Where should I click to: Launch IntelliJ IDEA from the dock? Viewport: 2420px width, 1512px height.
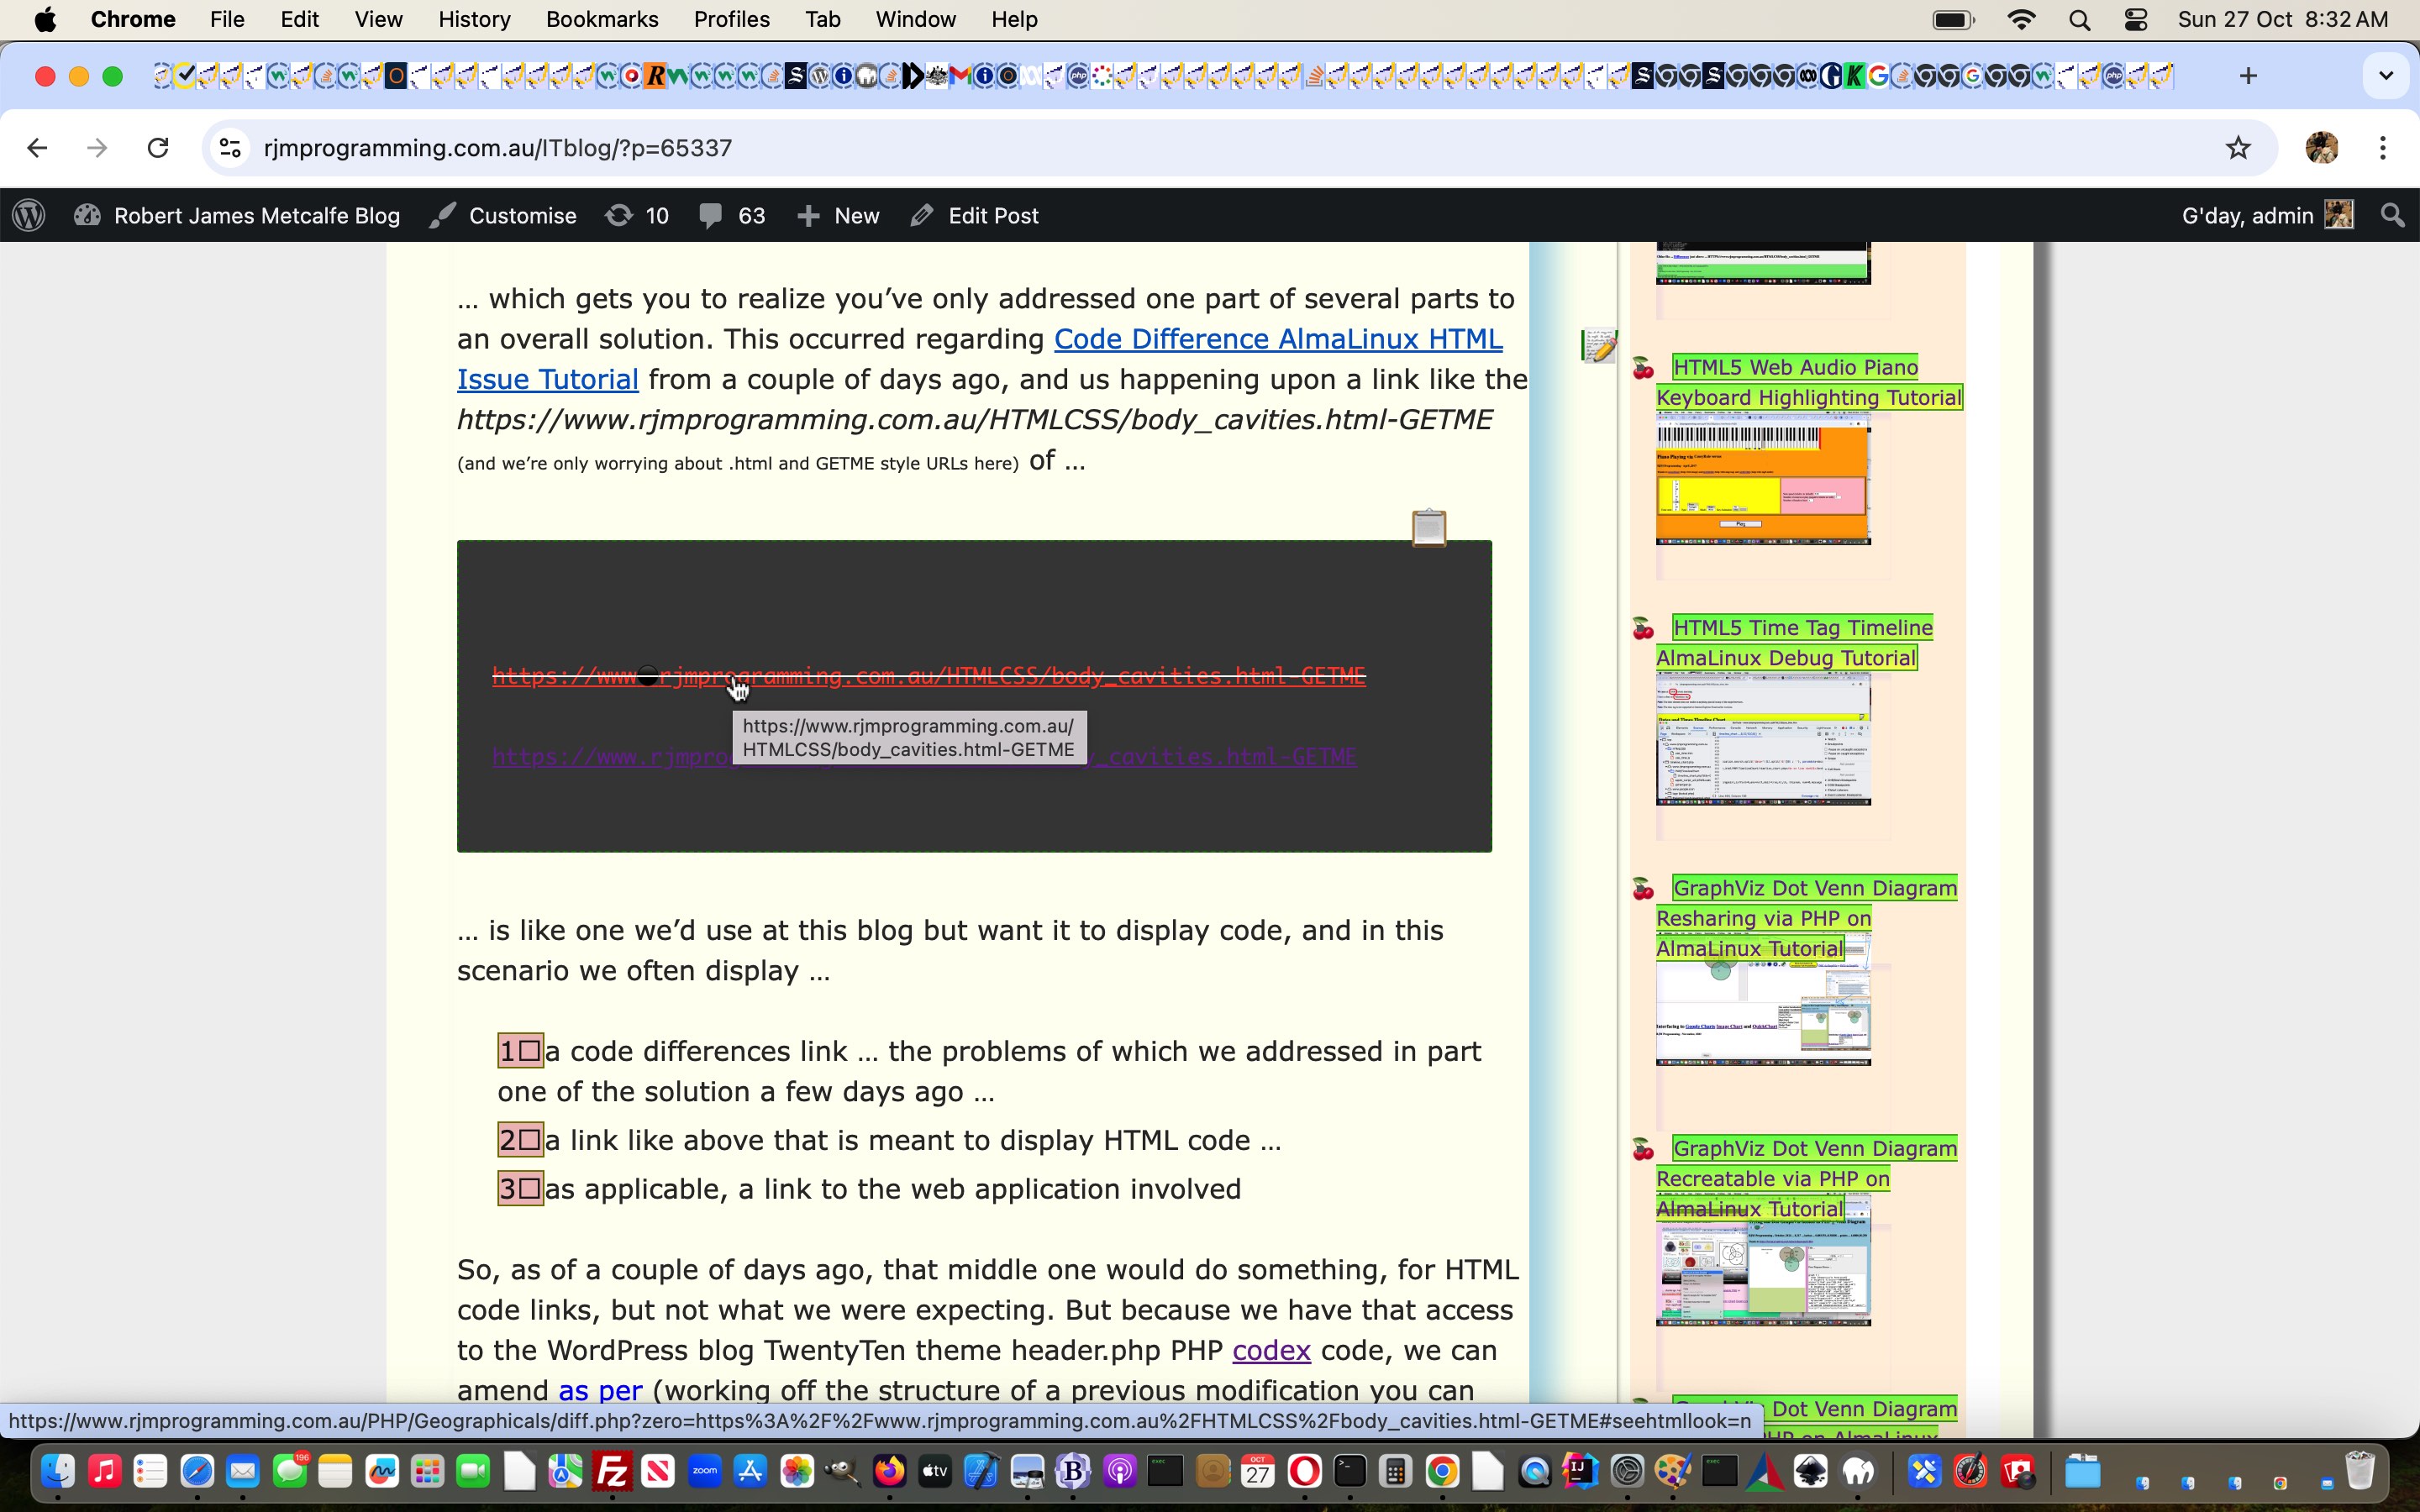[x=1581, y=1471]
